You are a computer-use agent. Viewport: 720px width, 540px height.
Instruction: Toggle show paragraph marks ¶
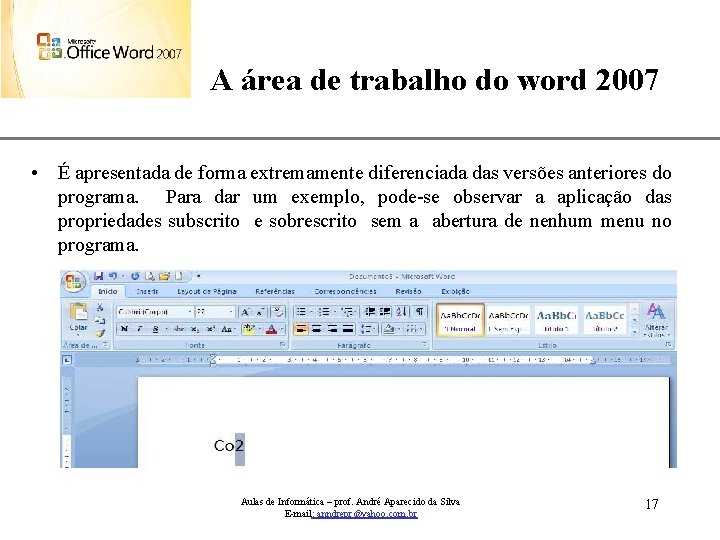coord(420,312)
